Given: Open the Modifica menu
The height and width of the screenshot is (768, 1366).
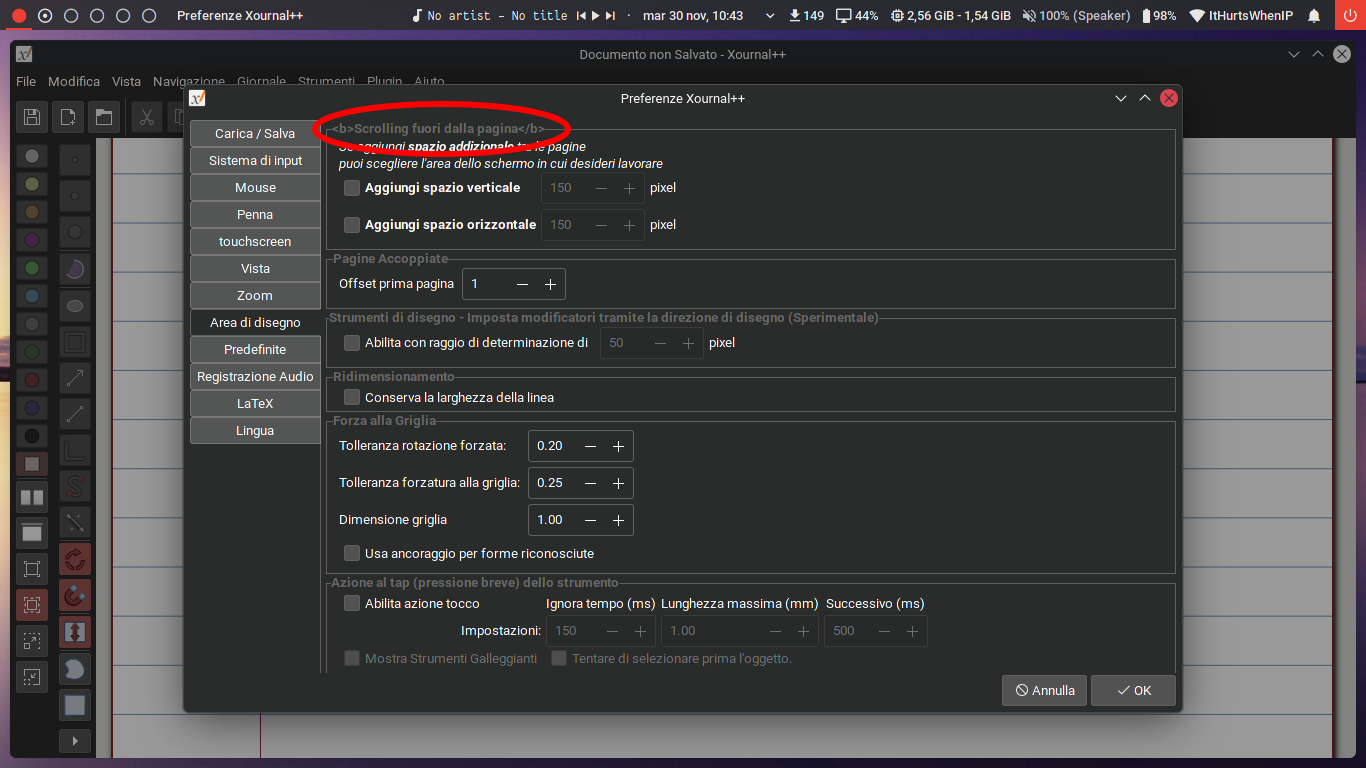Looking at the screenshot, I should [74, 81].
